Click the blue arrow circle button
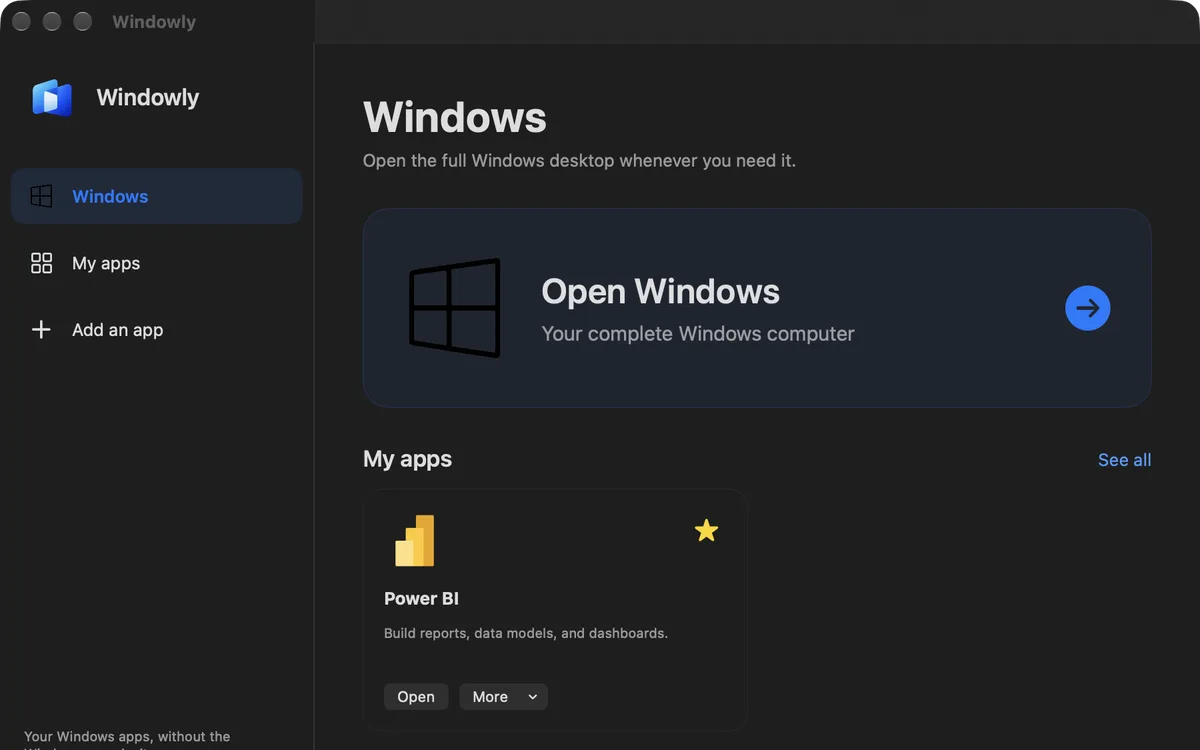The width and height of the screenshot is (1200, 750). pos(1088,308)
